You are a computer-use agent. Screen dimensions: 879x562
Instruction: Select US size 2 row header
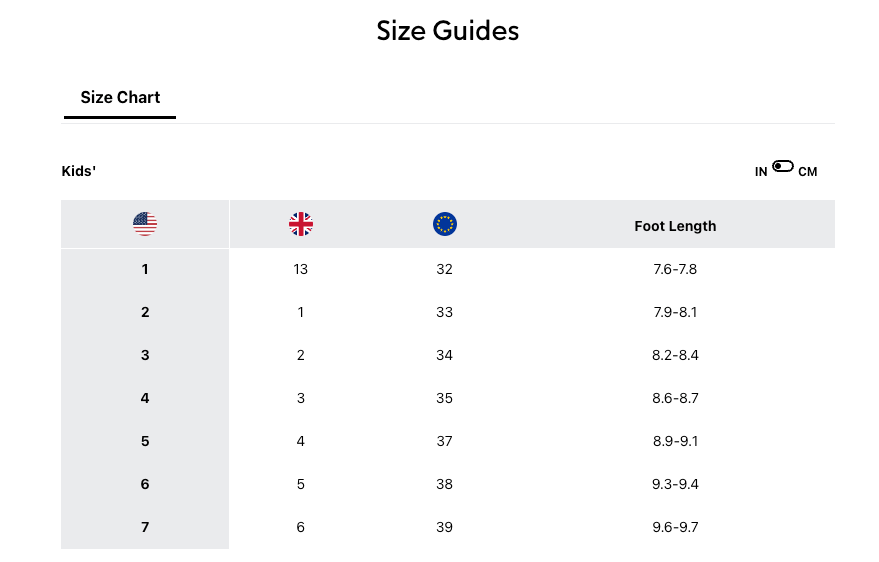click(145, 312)
